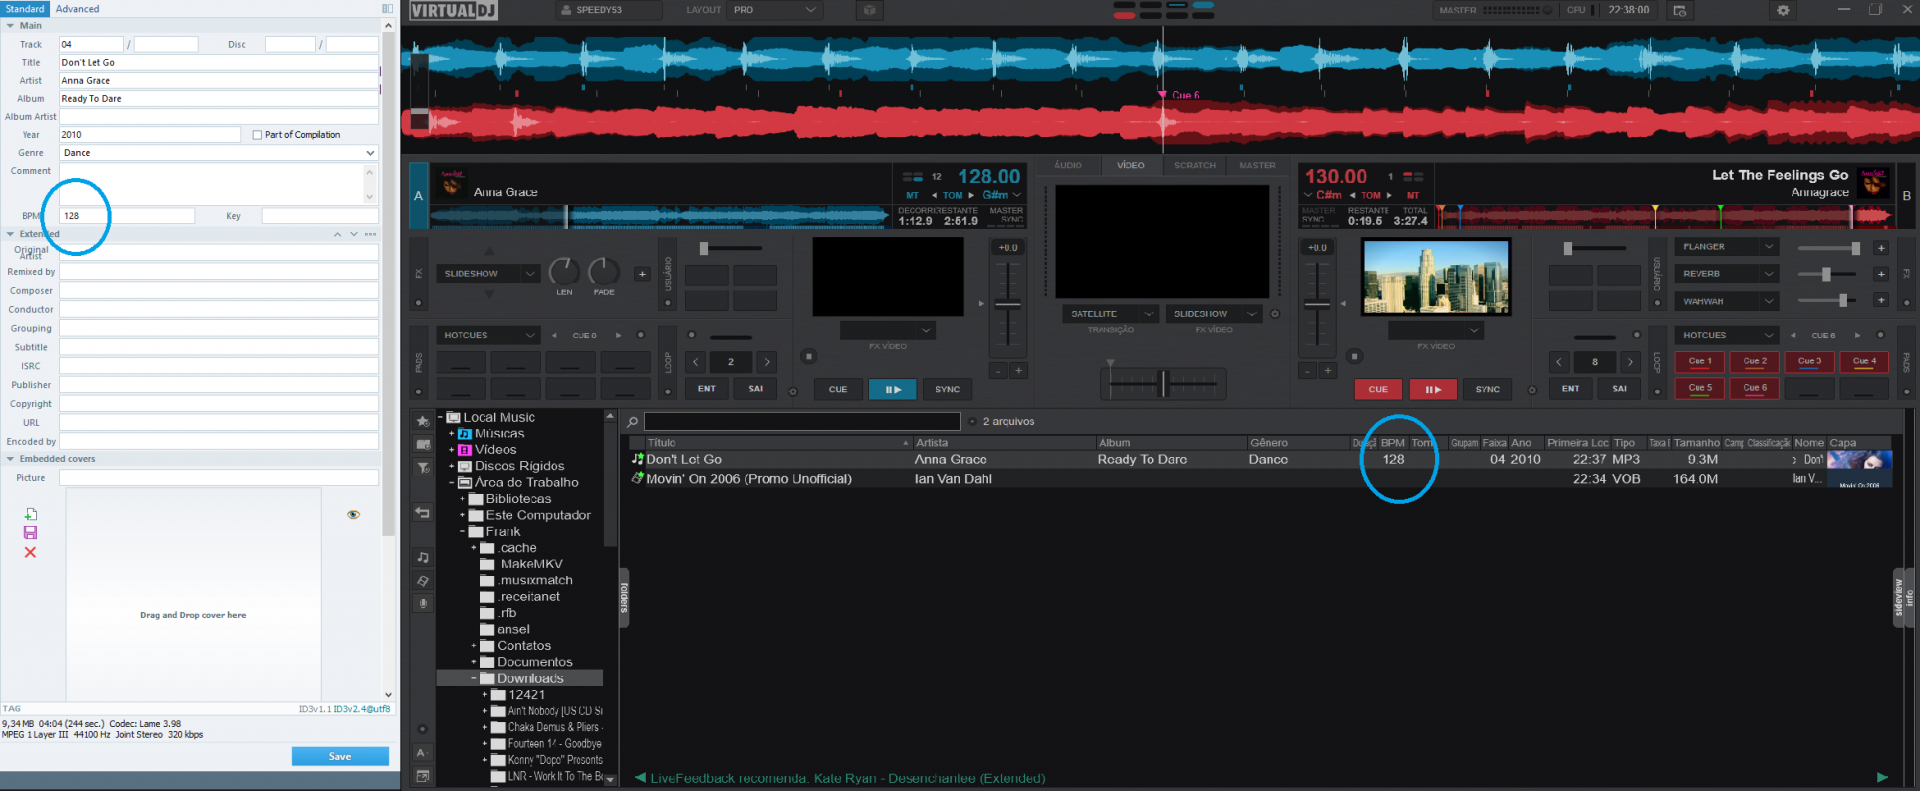Expand the Músicas tree node
Viewport: 1920px width, 791px height.
(451, 434)
